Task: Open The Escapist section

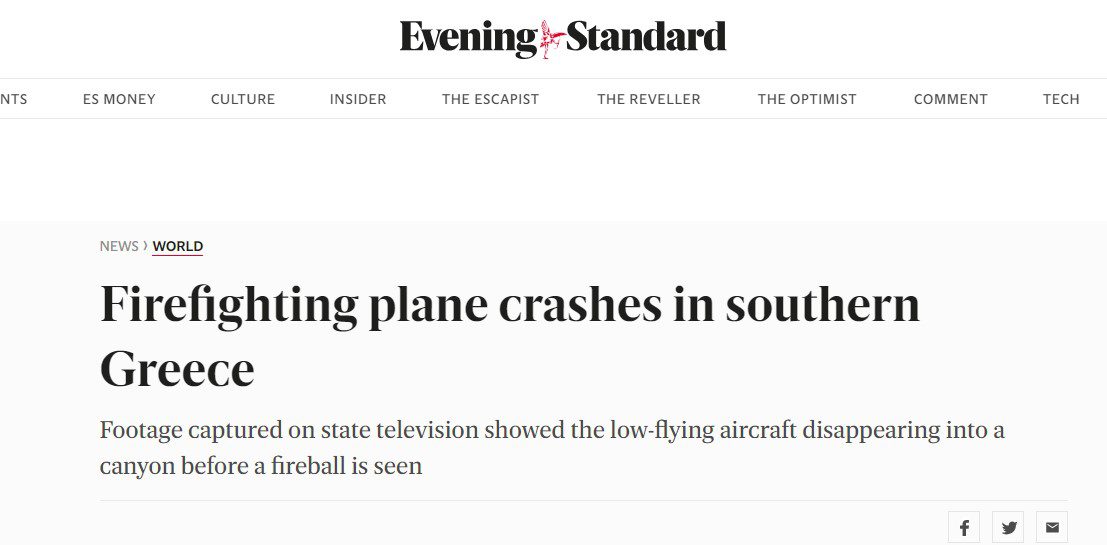Action: click(491, 100)
